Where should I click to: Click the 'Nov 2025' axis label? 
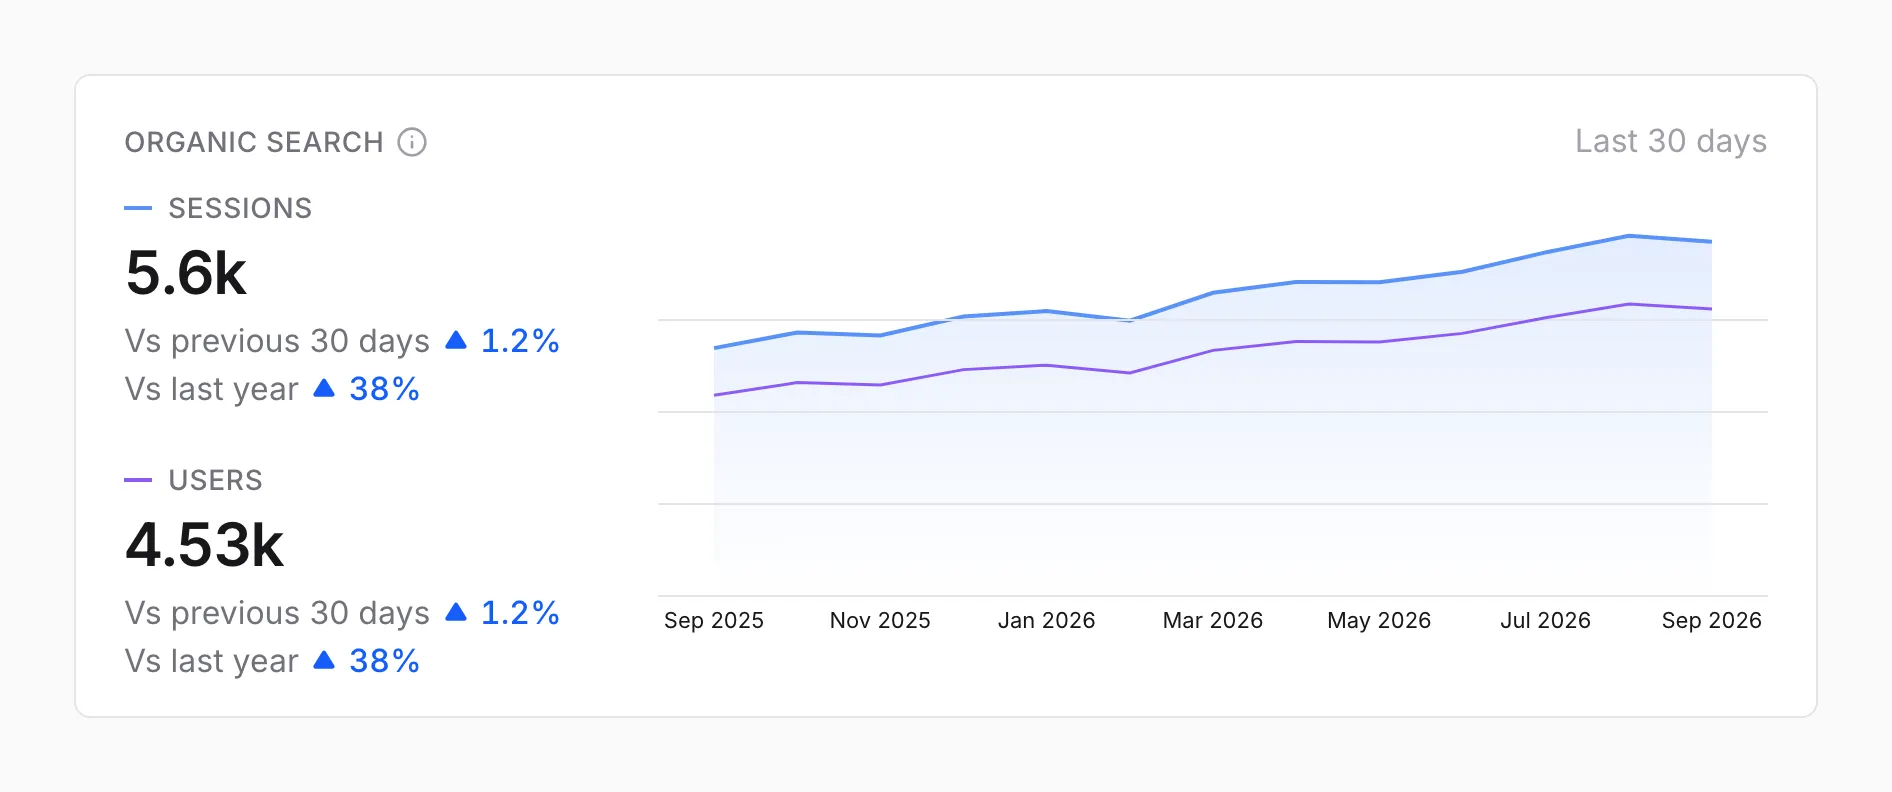click(880, 620)
